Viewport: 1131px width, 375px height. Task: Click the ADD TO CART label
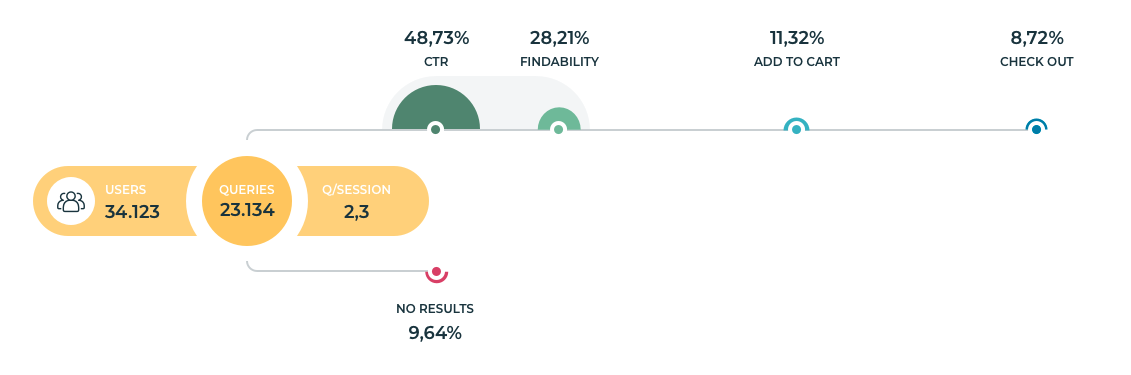[x=796, y=62]
